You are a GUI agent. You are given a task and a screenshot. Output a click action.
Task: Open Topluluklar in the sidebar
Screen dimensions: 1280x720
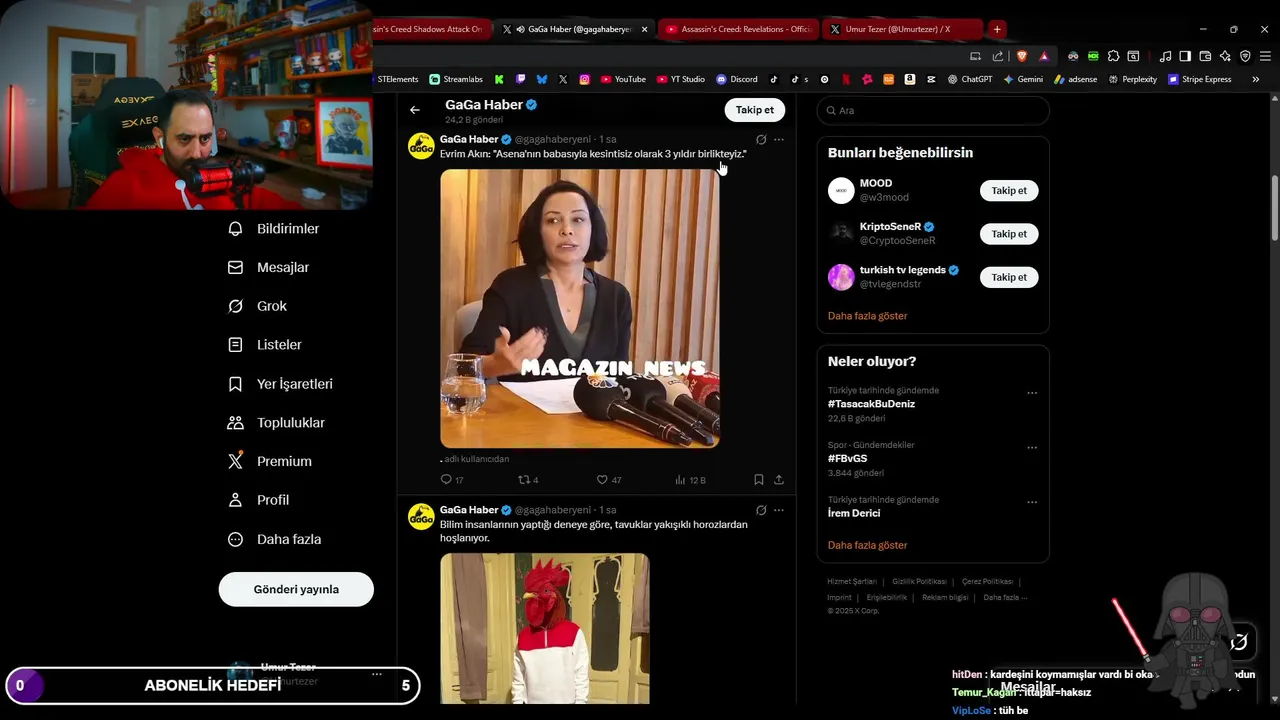click(x=276, y=423)
